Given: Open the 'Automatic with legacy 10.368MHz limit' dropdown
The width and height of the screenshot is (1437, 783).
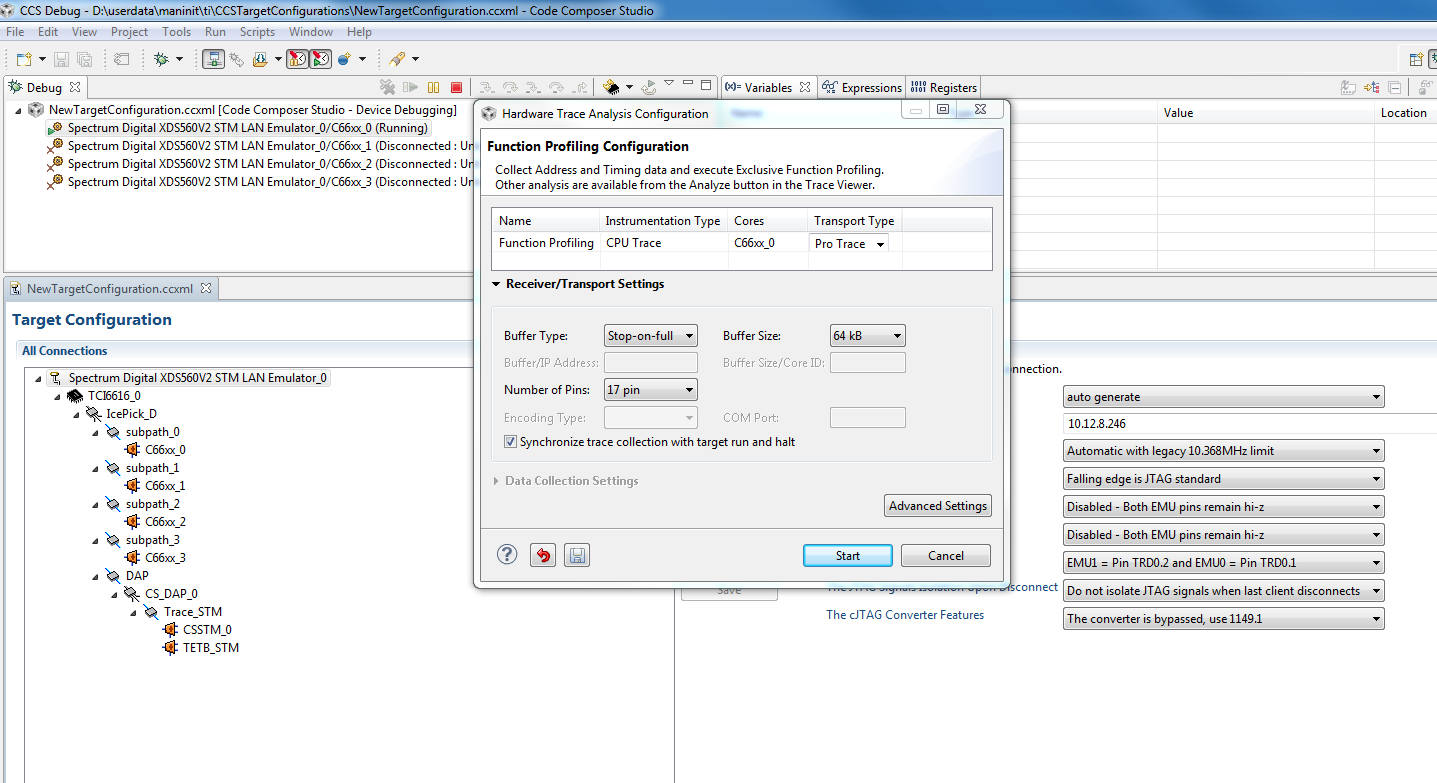Looking at the screenshot, I should pos(1224,451).
